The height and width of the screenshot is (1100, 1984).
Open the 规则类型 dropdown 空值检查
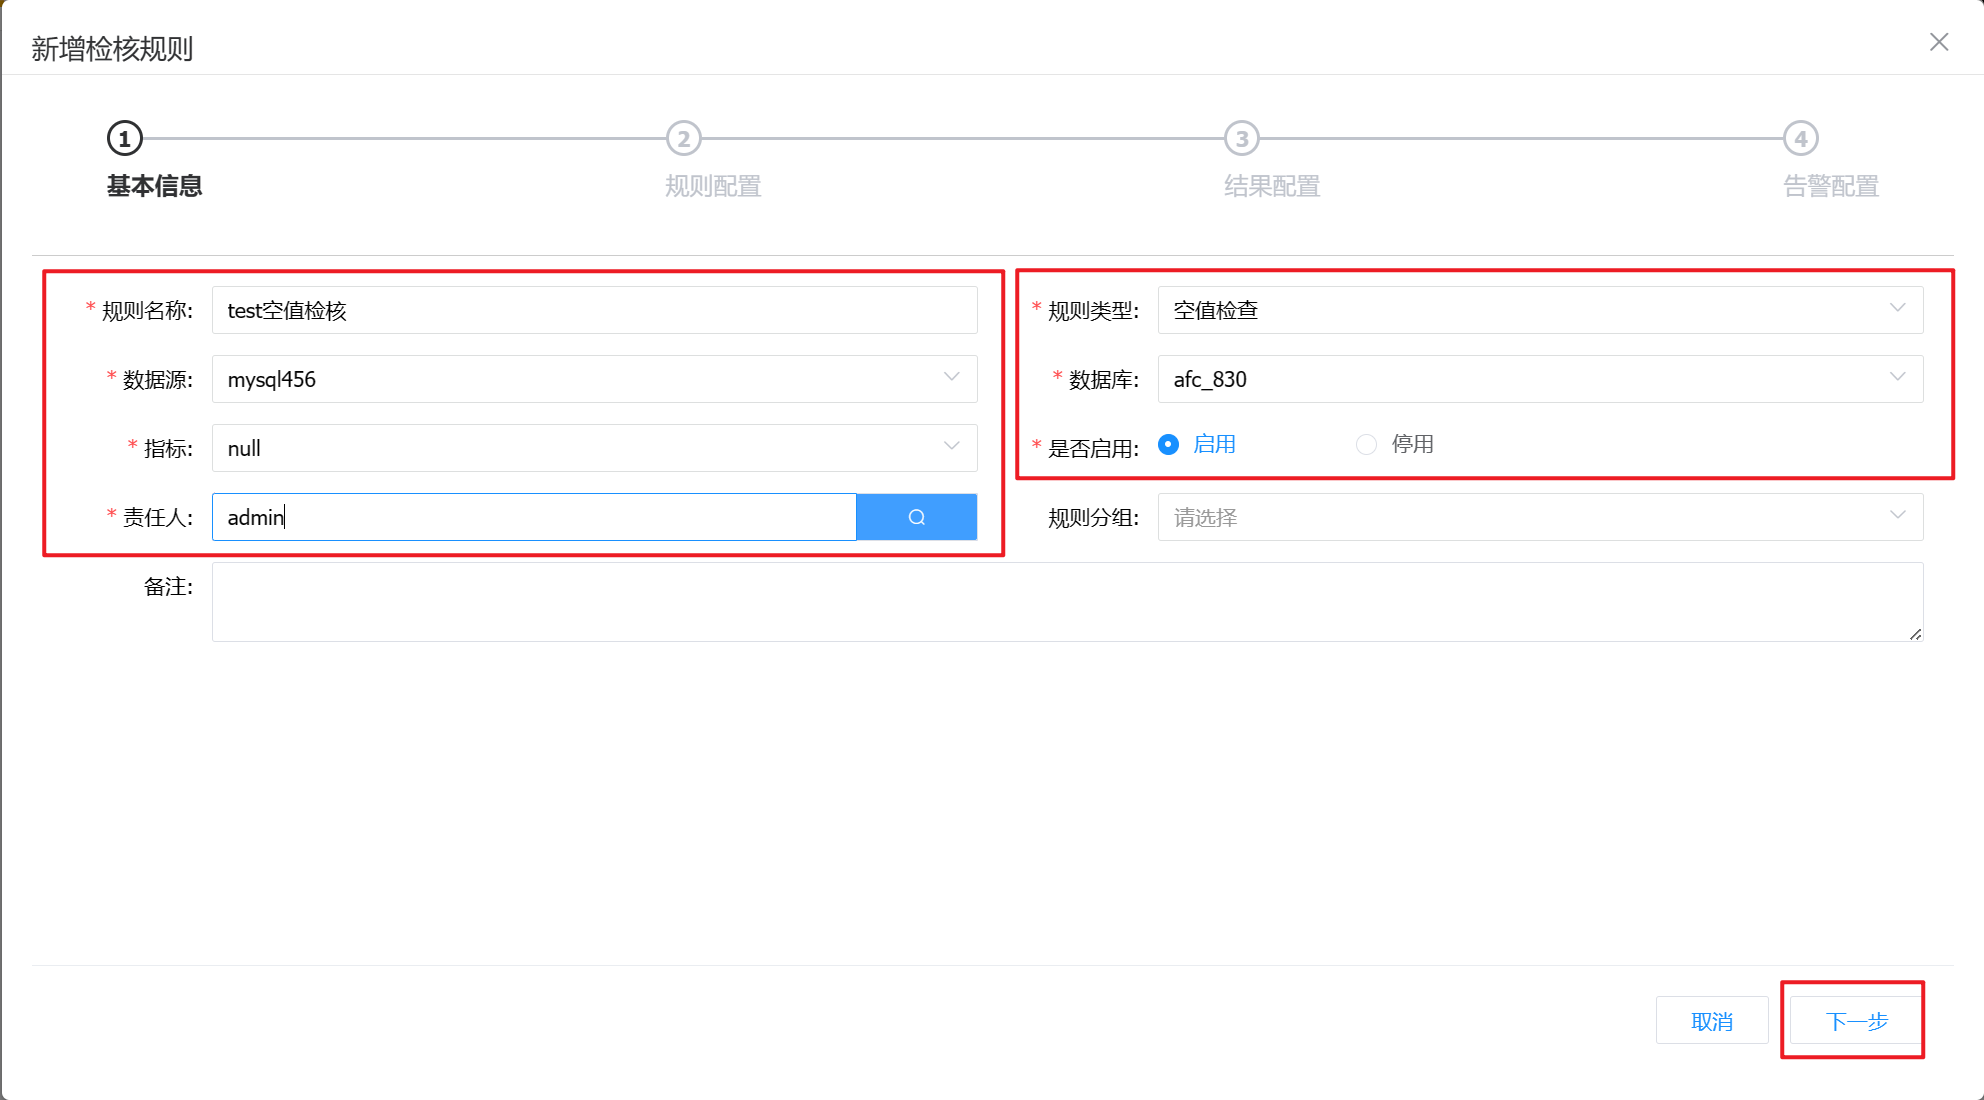[x=1540, y=310]
